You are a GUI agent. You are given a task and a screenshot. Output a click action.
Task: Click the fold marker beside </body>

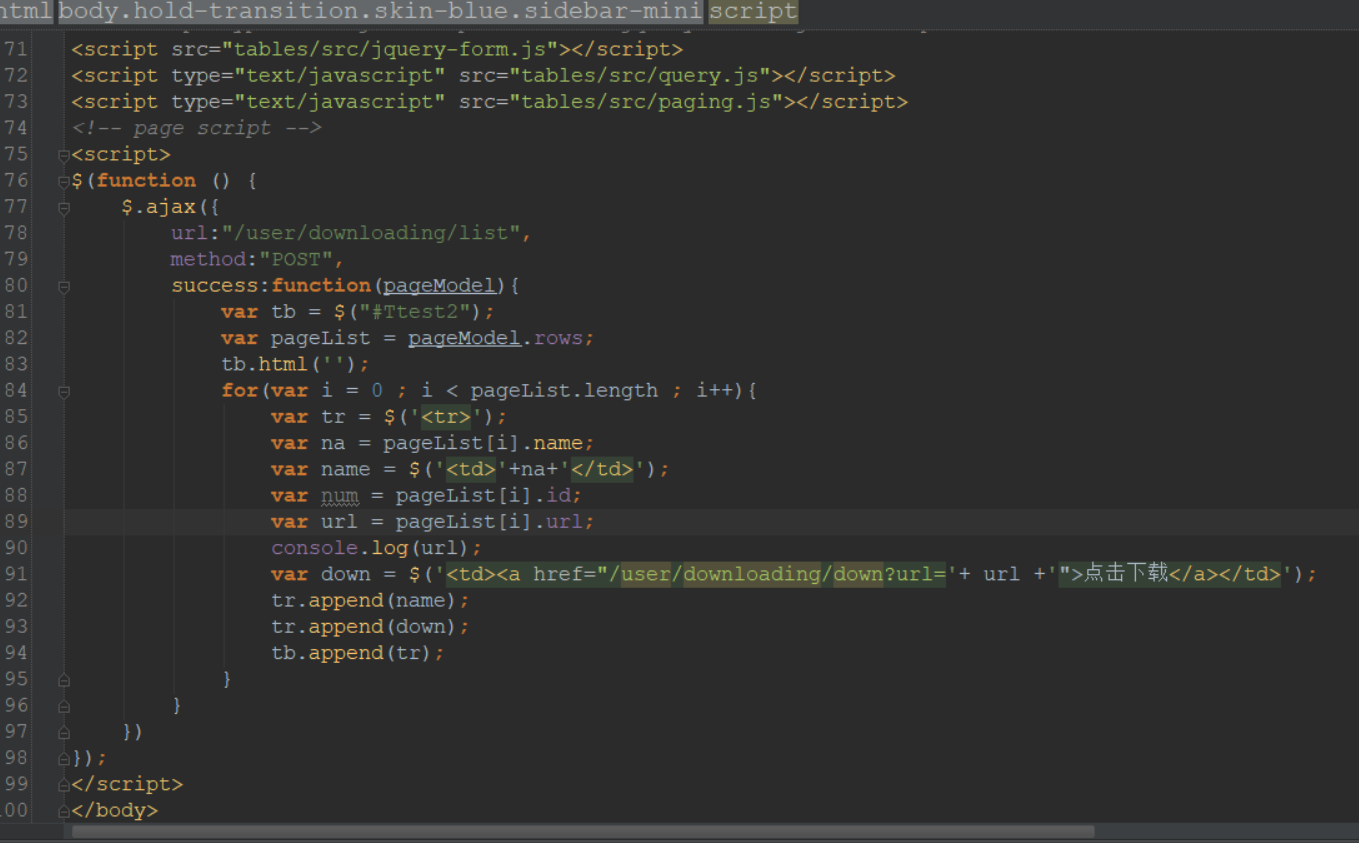tap(64, 810)
